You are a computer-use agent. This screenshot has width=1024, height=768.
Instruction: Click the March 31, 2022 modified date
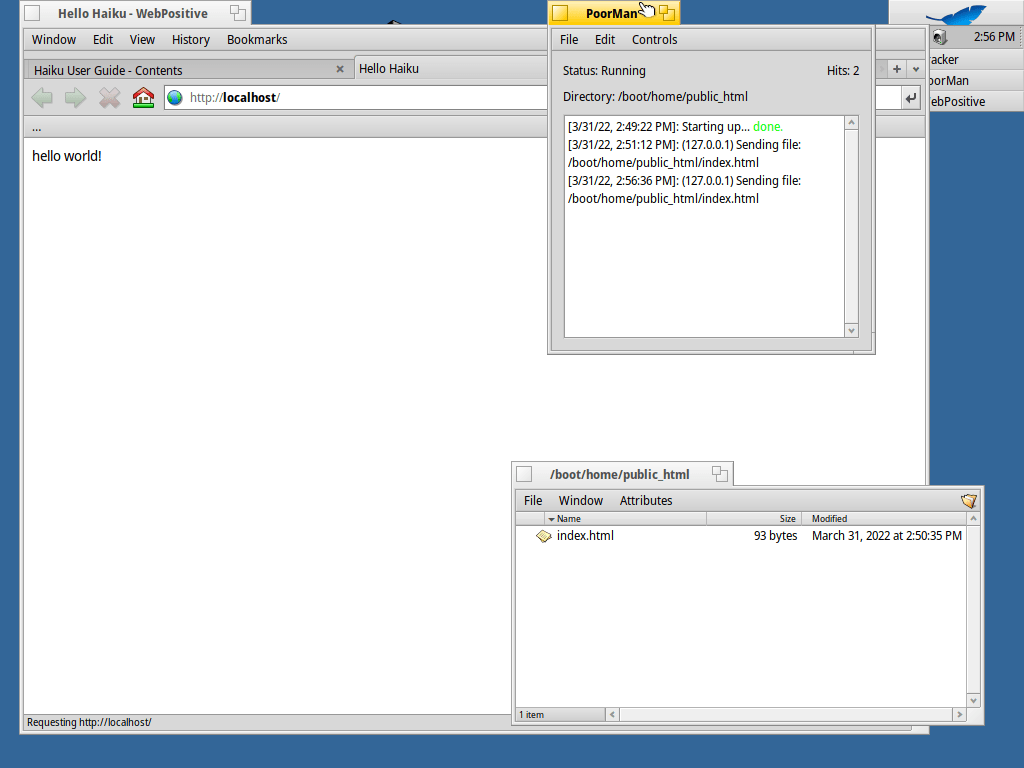click(x=887, y=536)
